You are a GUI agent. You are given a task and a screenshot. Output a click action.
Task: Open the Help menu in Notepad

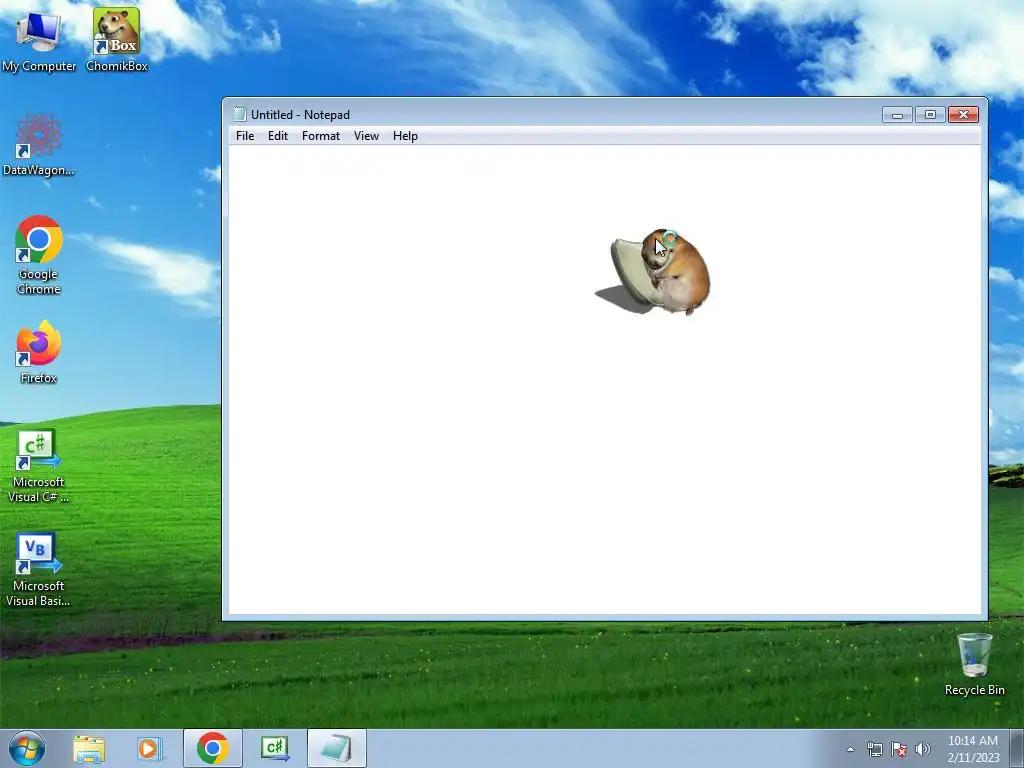pyautogui.click(x=405, y=136)
